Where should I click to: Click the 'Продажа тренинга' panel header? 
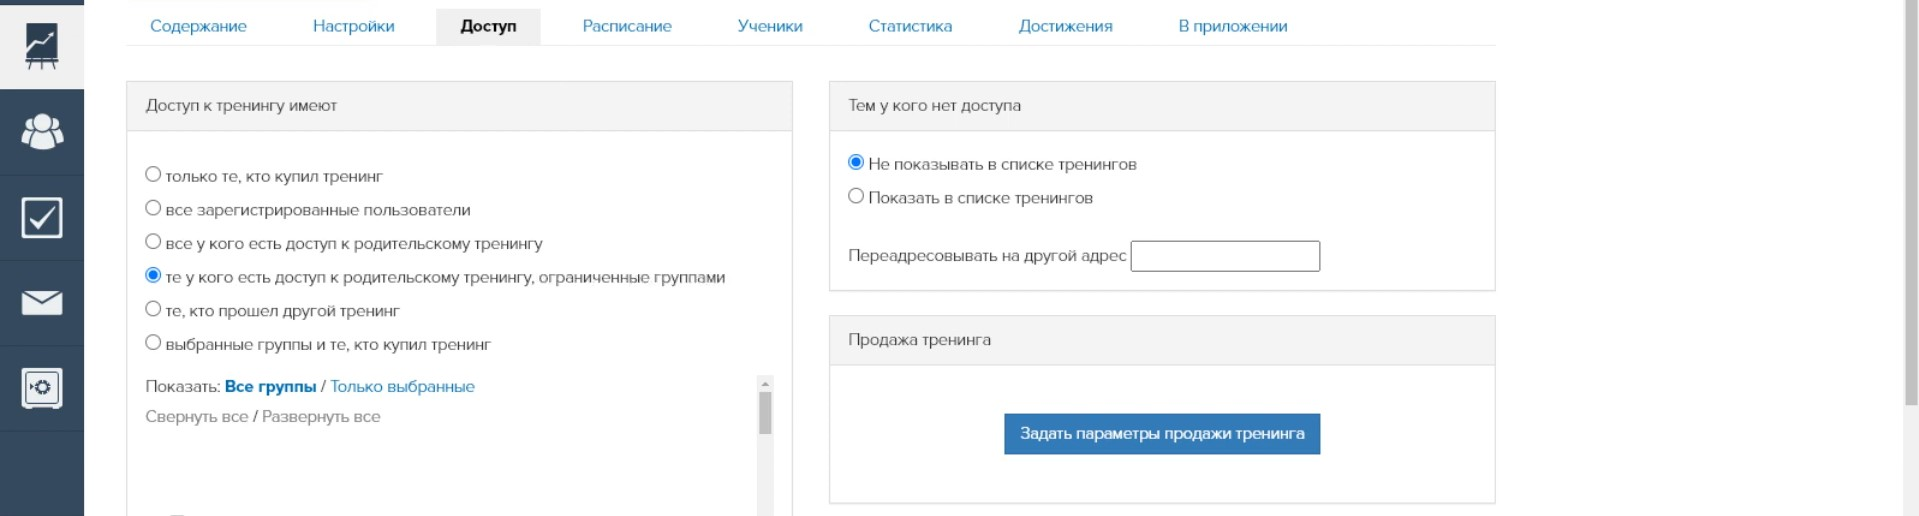tap(1162, 340)
